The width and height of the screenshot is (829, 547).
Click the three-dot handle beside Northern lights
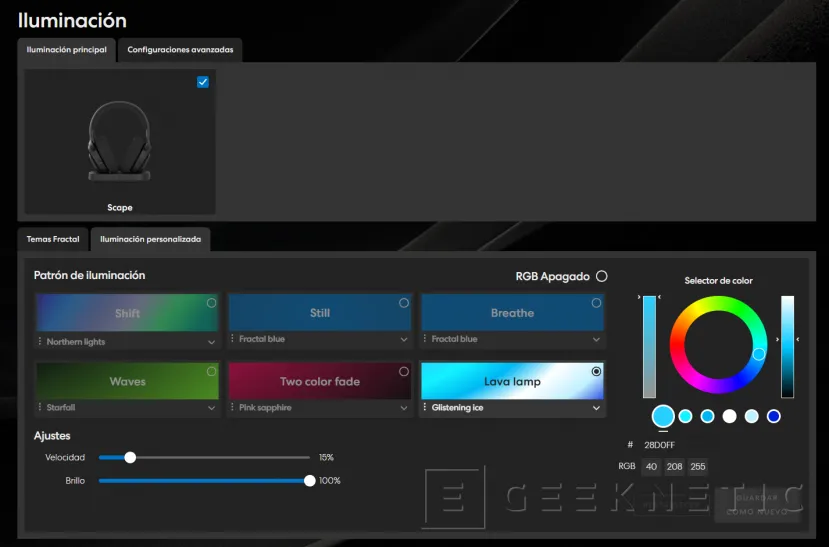pyautogui.click(x=40, y=342)
